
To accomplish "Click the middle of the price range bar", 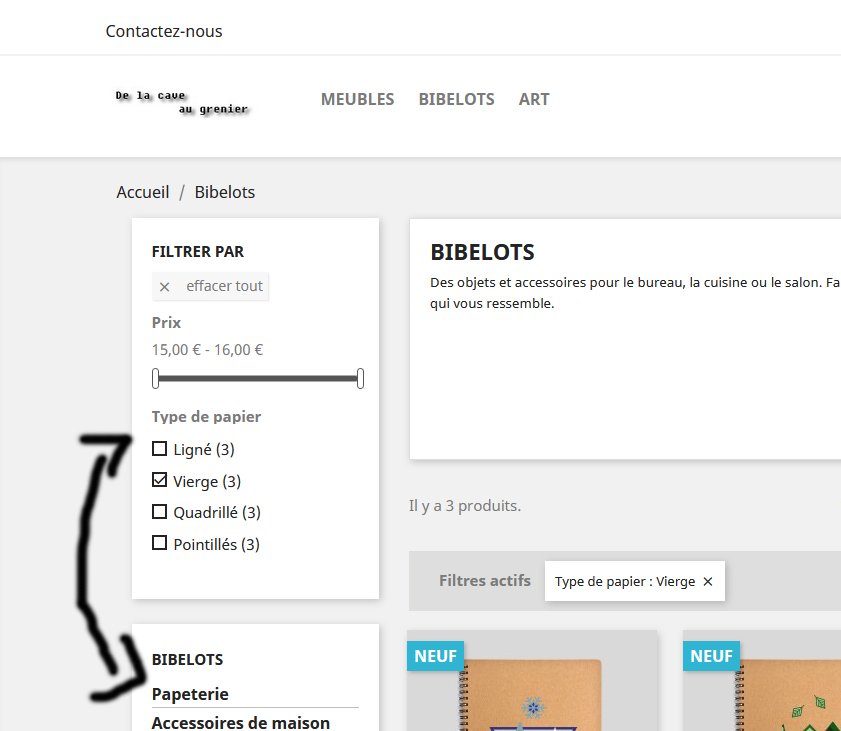I will 258,378.
